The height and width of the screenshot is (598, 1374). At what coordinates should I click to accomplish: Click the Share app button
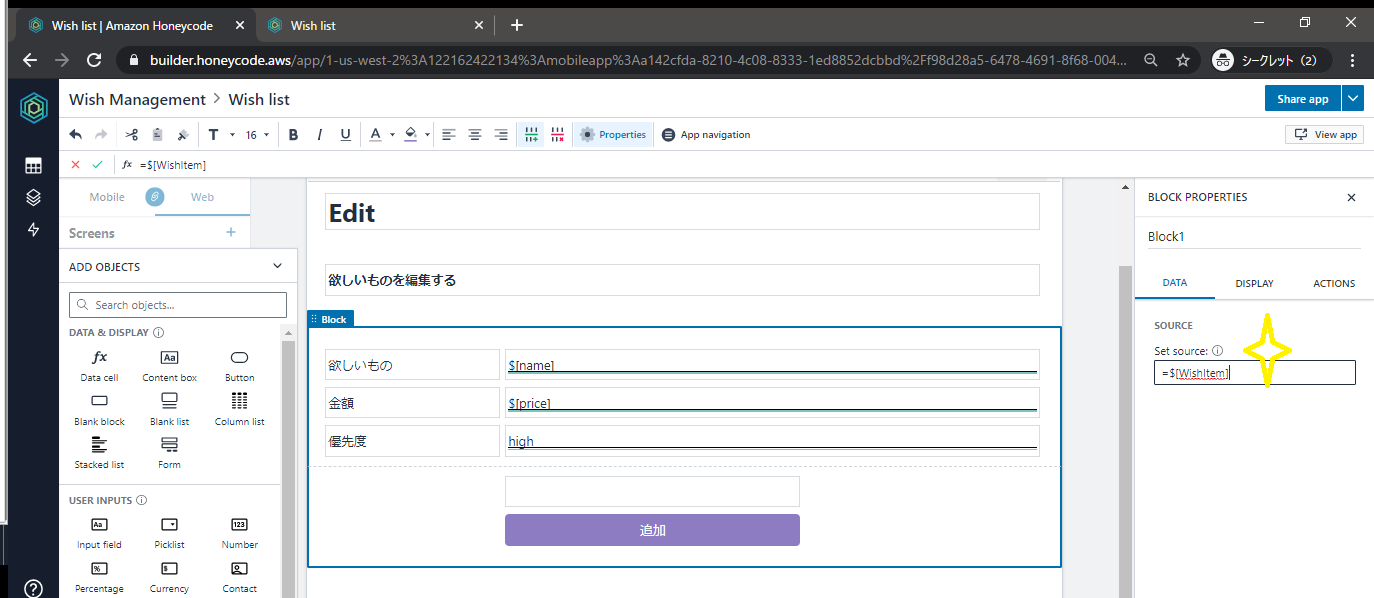[1301, 99]
